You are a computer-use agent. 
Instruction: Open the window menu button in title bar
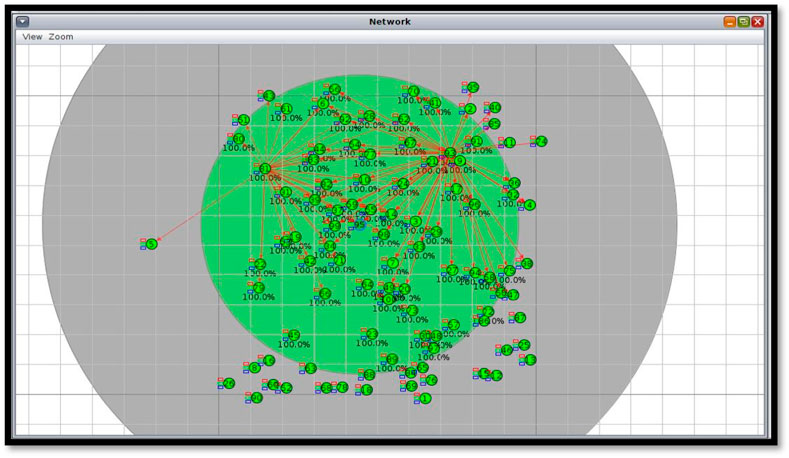23,22
